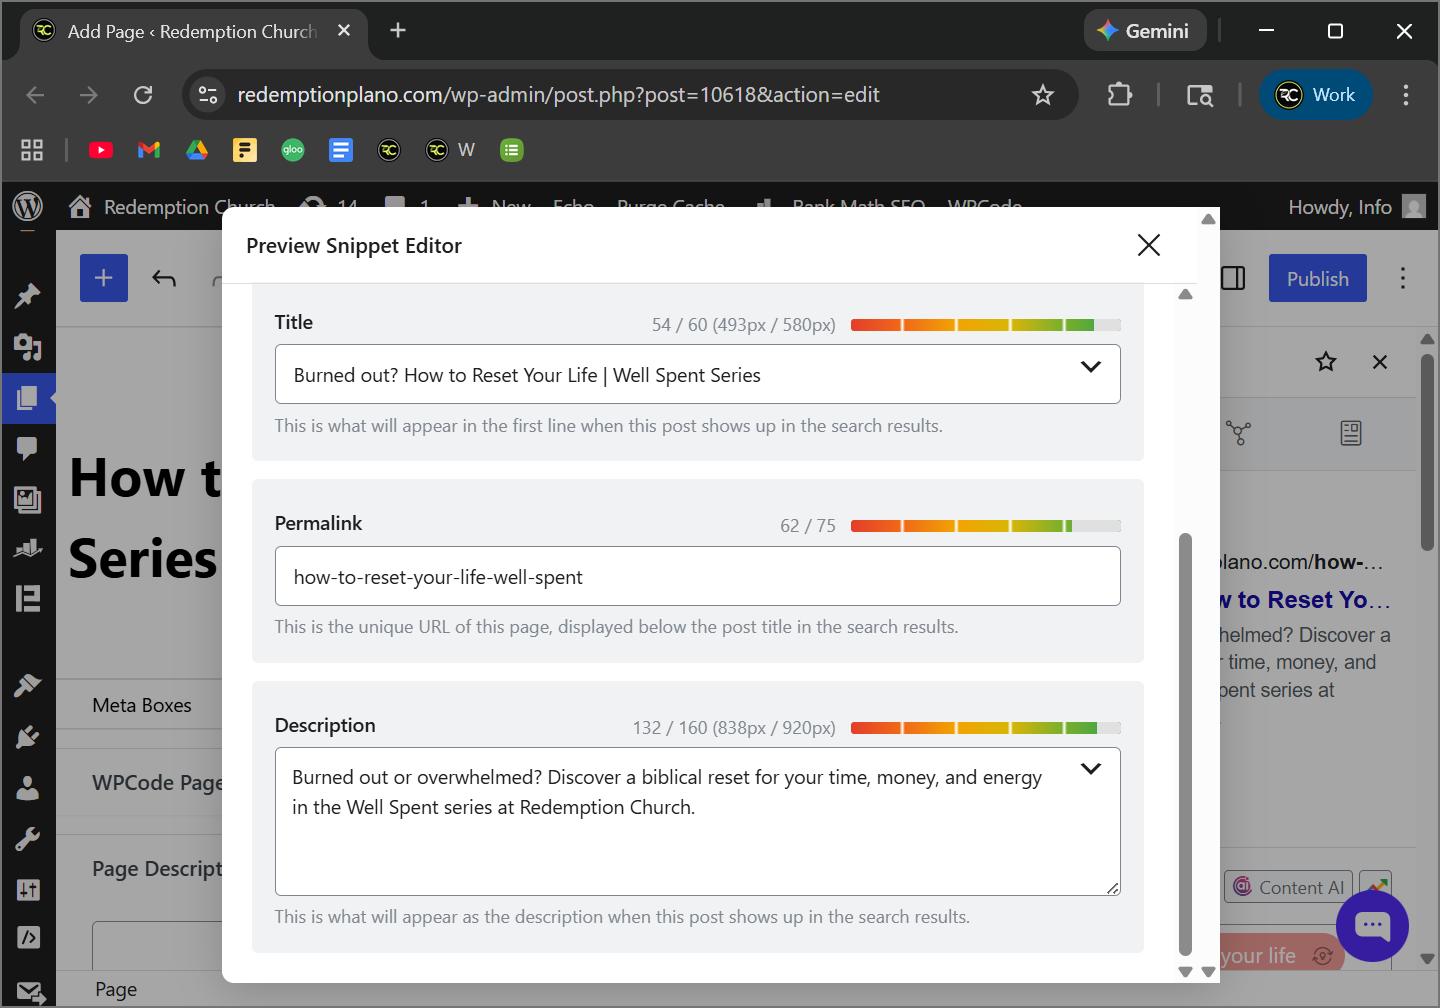Open Users in the admin sidebar
The height and width of the screenshot is (1008, 1440).
point(28,788)
